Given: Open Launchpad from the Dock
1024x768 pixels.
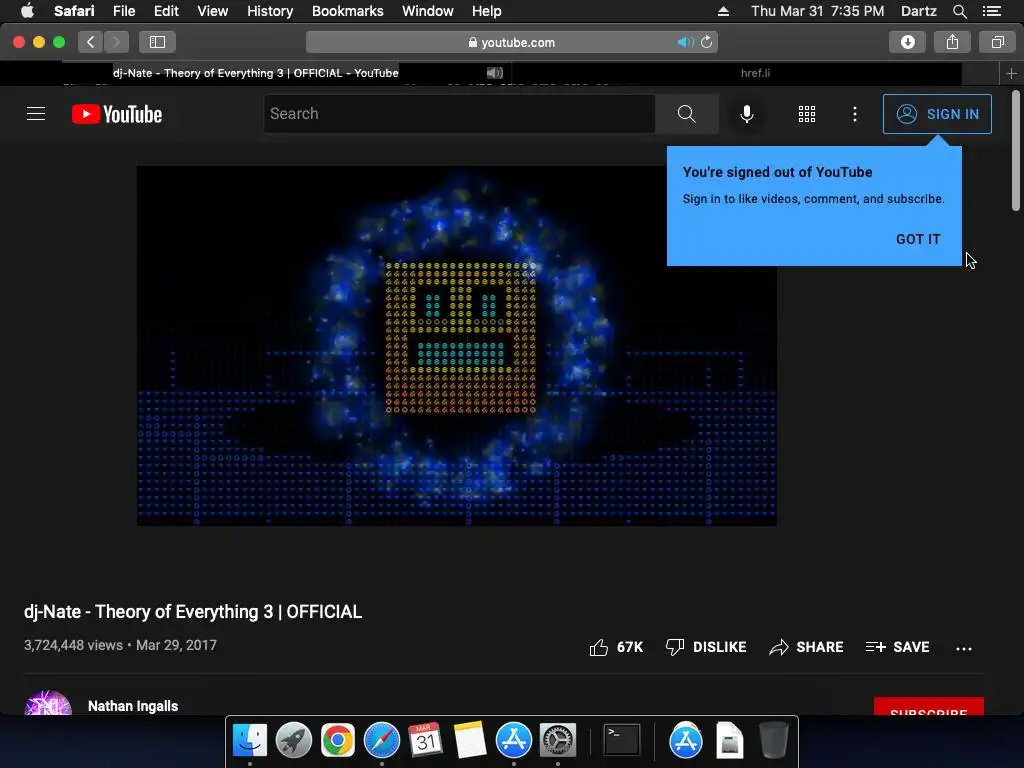Looking at the screenshot, I should 294,740.
